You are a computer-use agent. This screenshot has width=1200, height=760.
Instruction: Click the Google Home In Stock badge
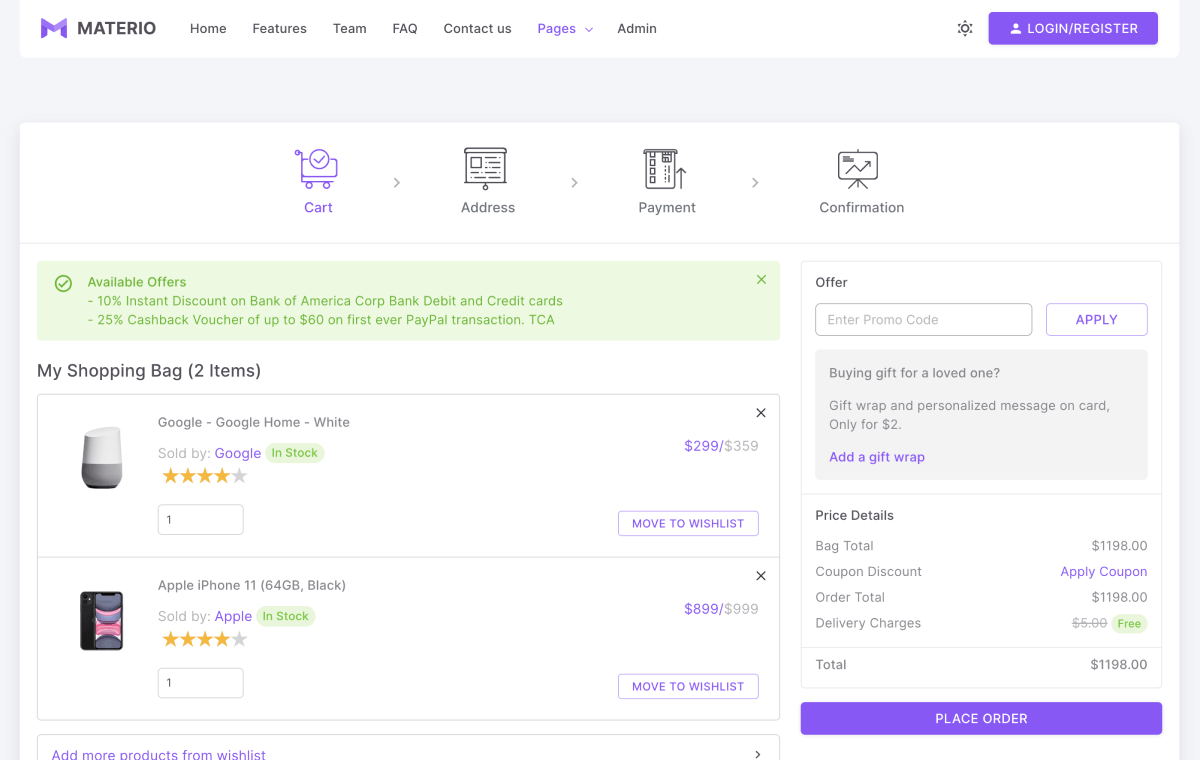pyautogui.click(x=295, y=453)
